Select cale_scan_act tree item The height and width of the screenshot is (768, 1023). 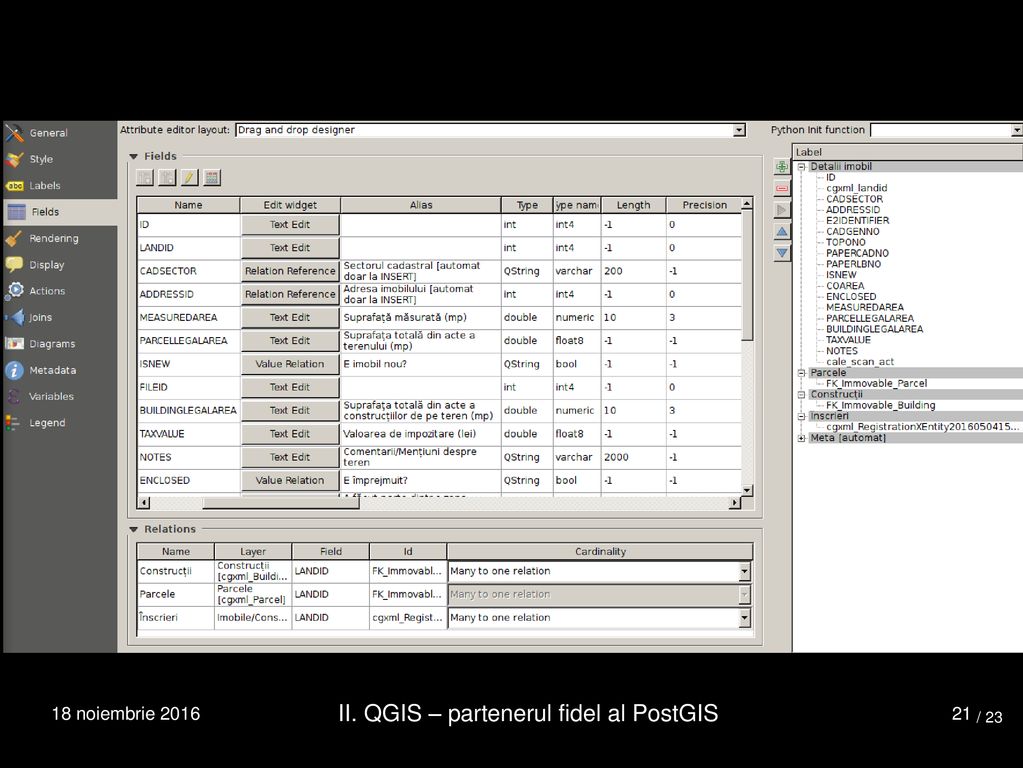pos(860,361)
